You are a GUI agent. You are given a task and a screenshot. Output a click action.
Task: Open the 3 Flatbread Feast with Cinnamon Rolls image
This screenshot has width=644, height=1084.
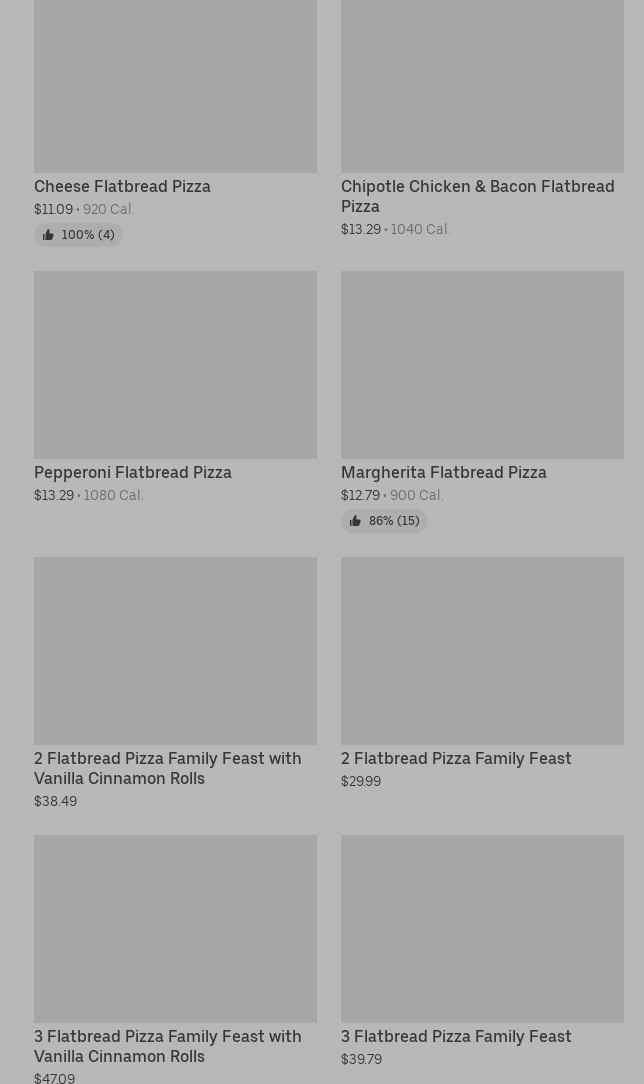click(x=175, y=928)
